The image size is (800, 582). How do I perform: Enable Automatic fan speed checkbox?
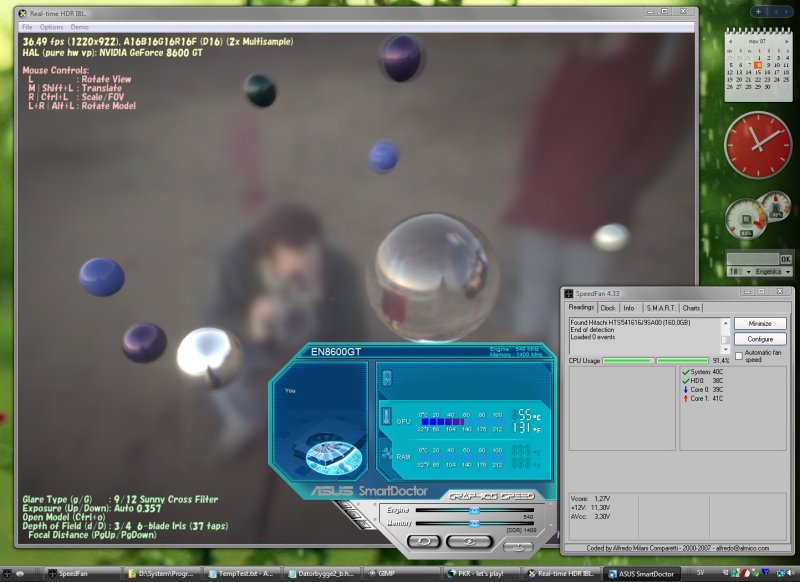pos(739,356)
